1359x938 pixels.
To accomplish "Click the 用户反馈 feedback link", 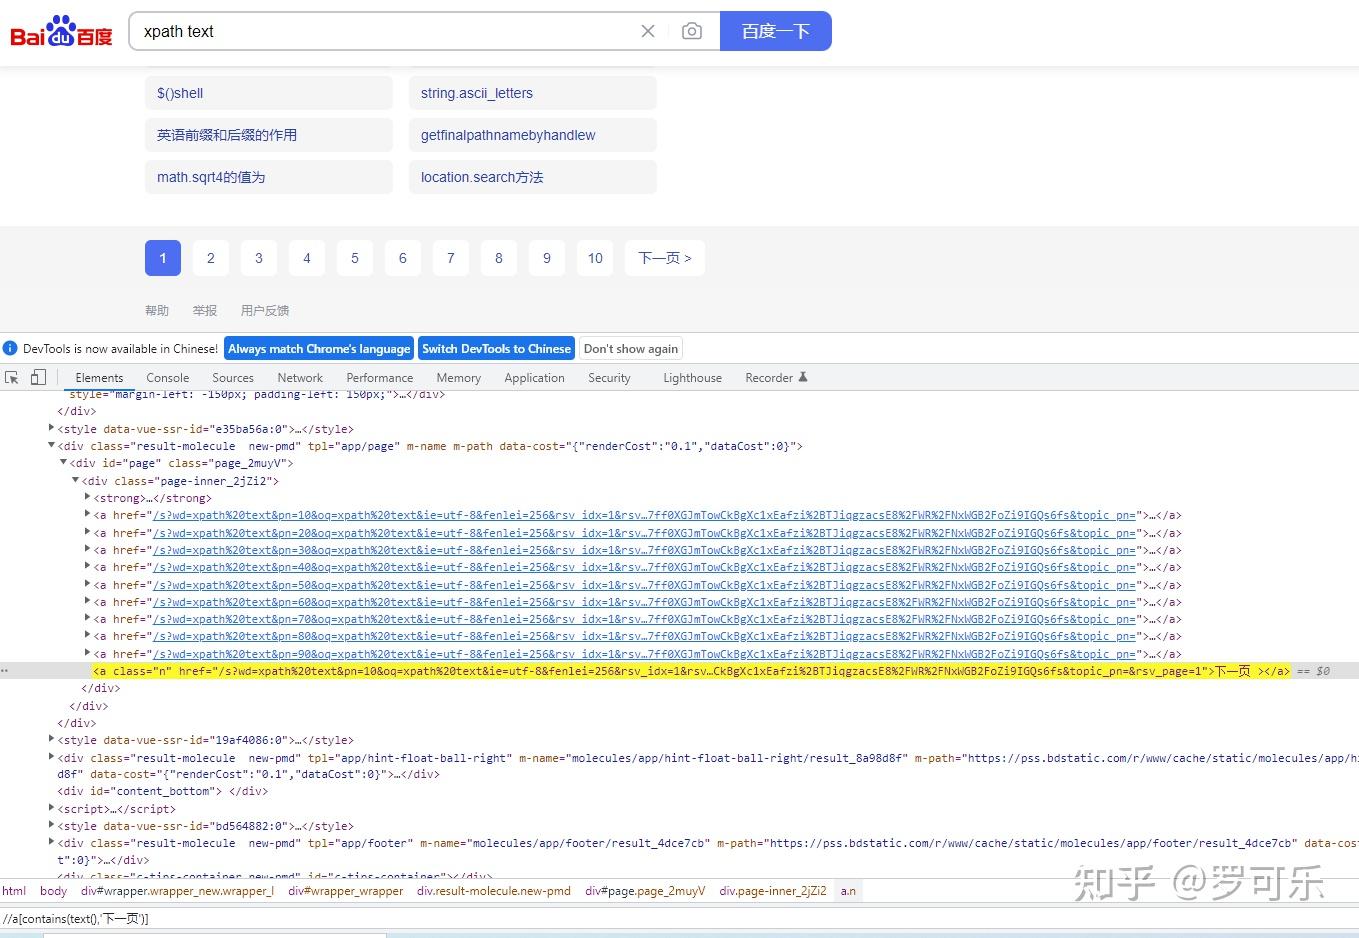I will 264,310.
